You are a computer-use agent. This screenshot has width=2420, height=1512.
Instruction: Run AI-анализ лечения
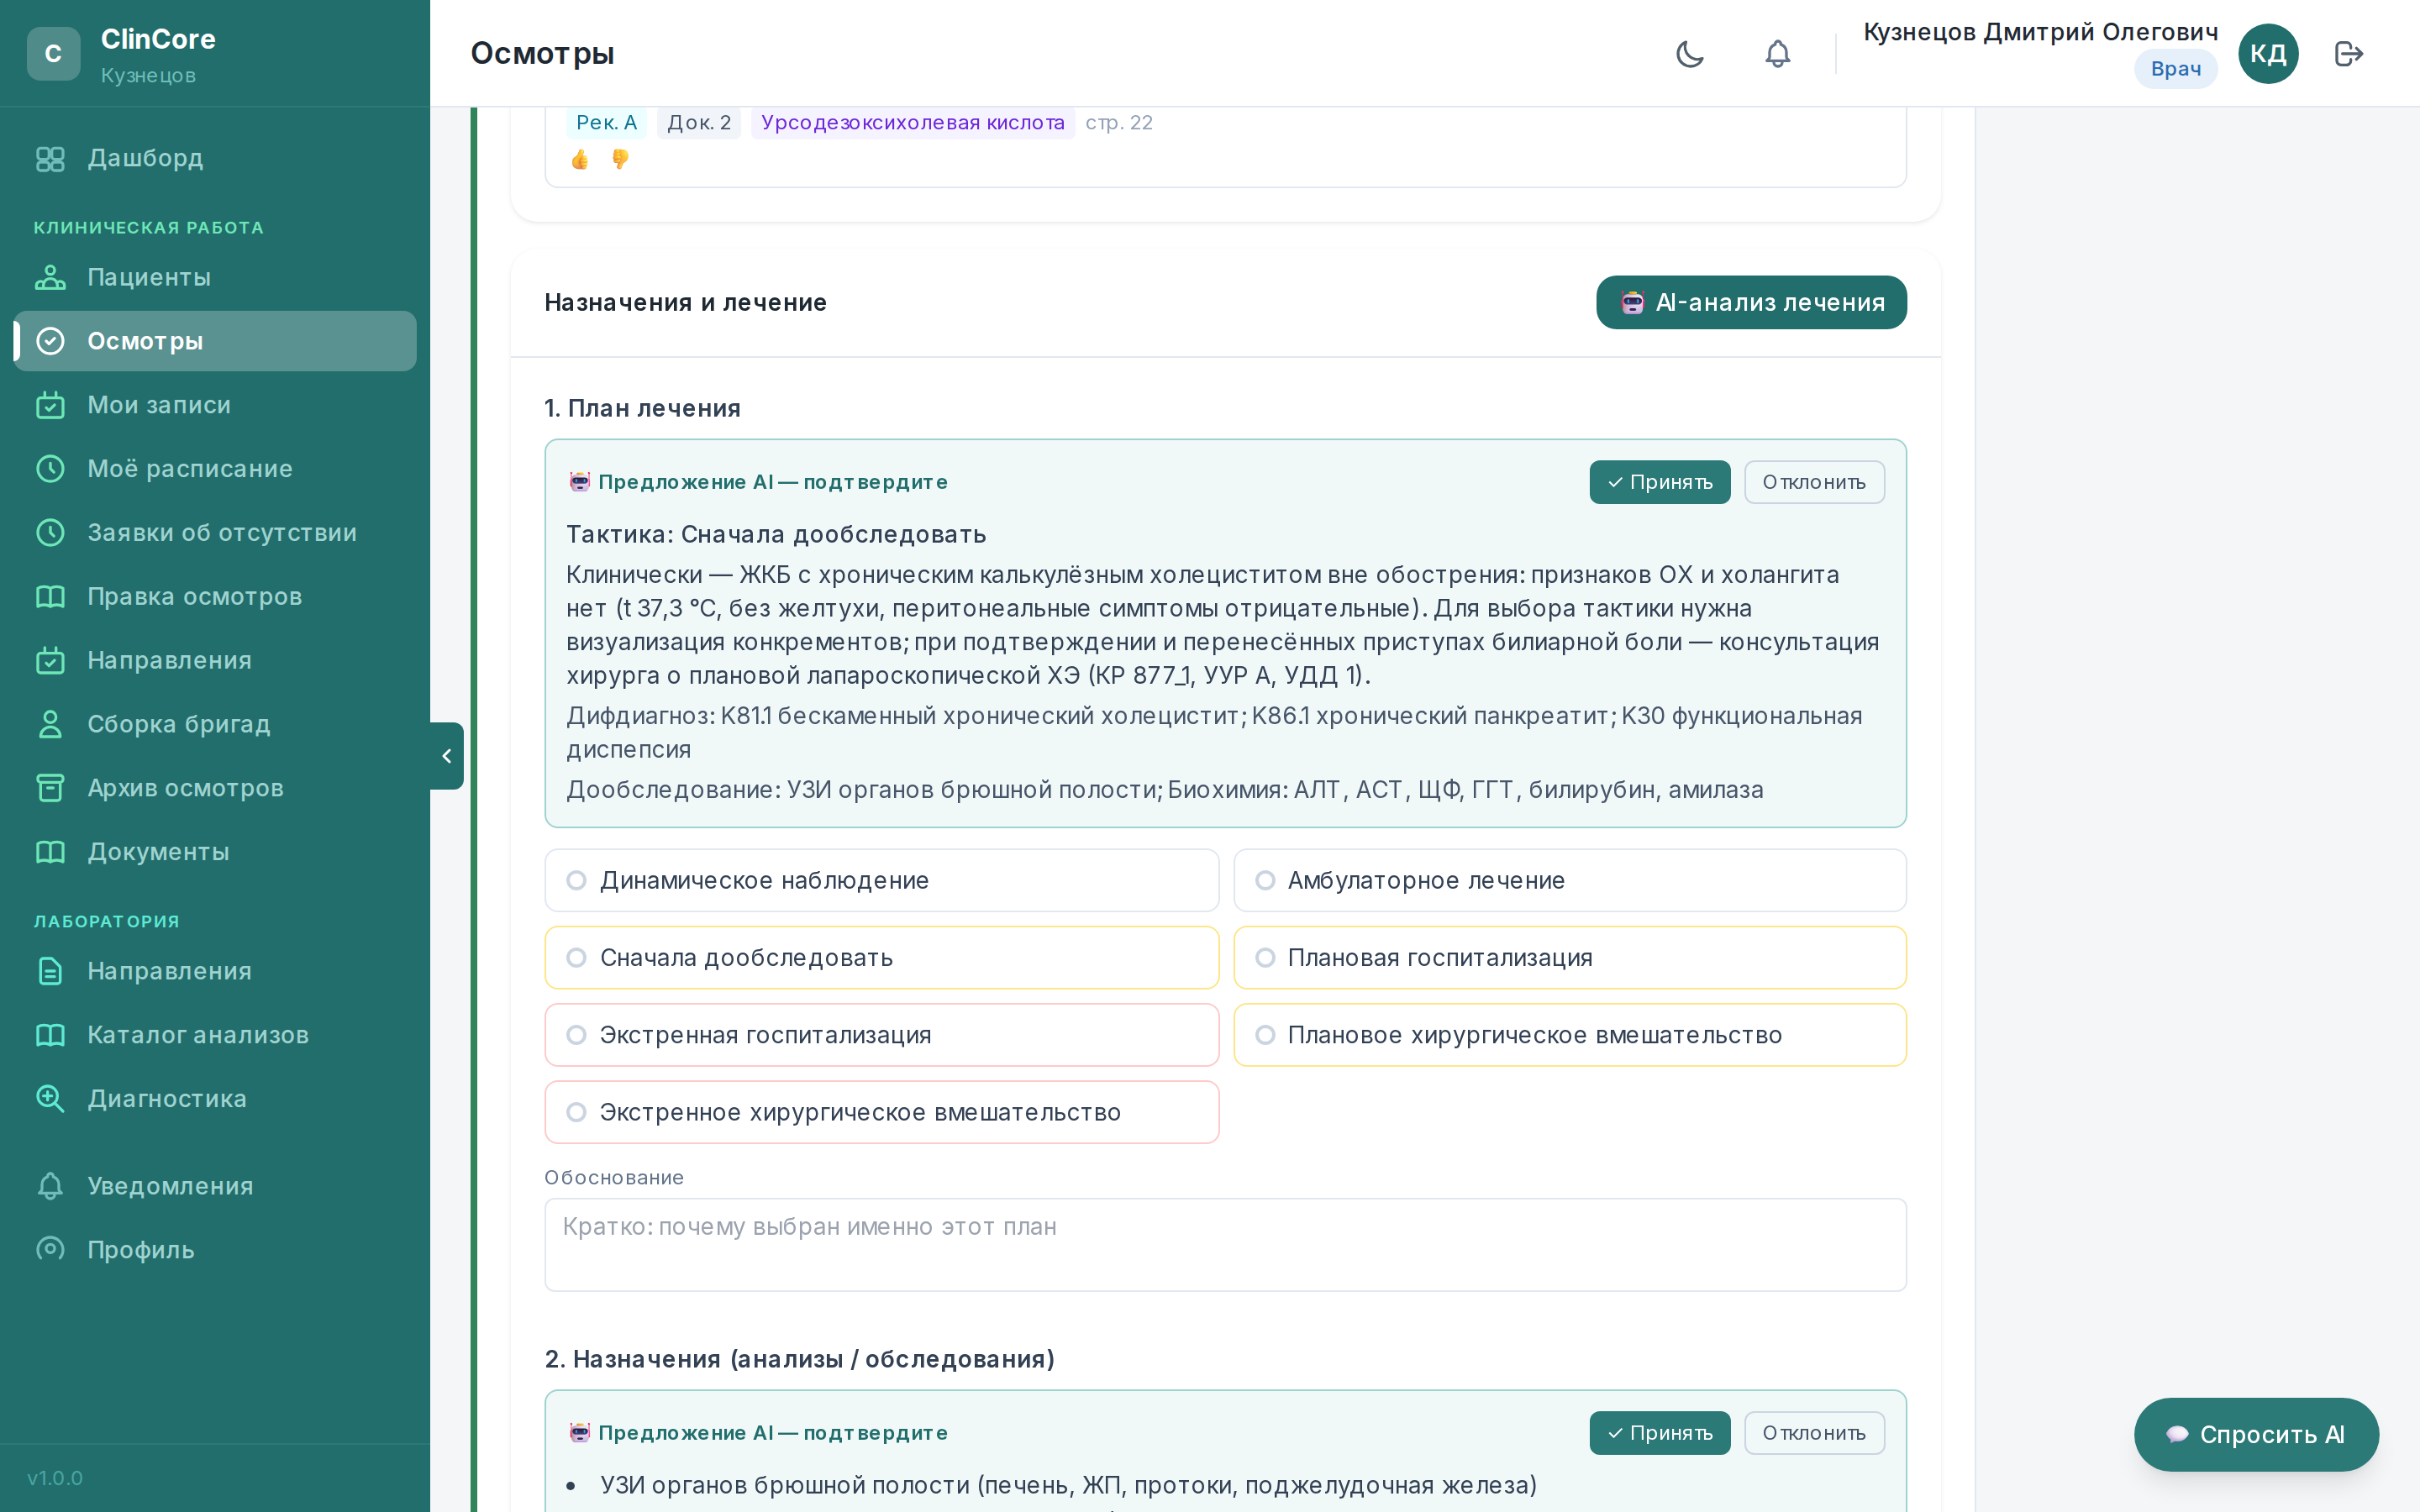tap(1751, 303)
